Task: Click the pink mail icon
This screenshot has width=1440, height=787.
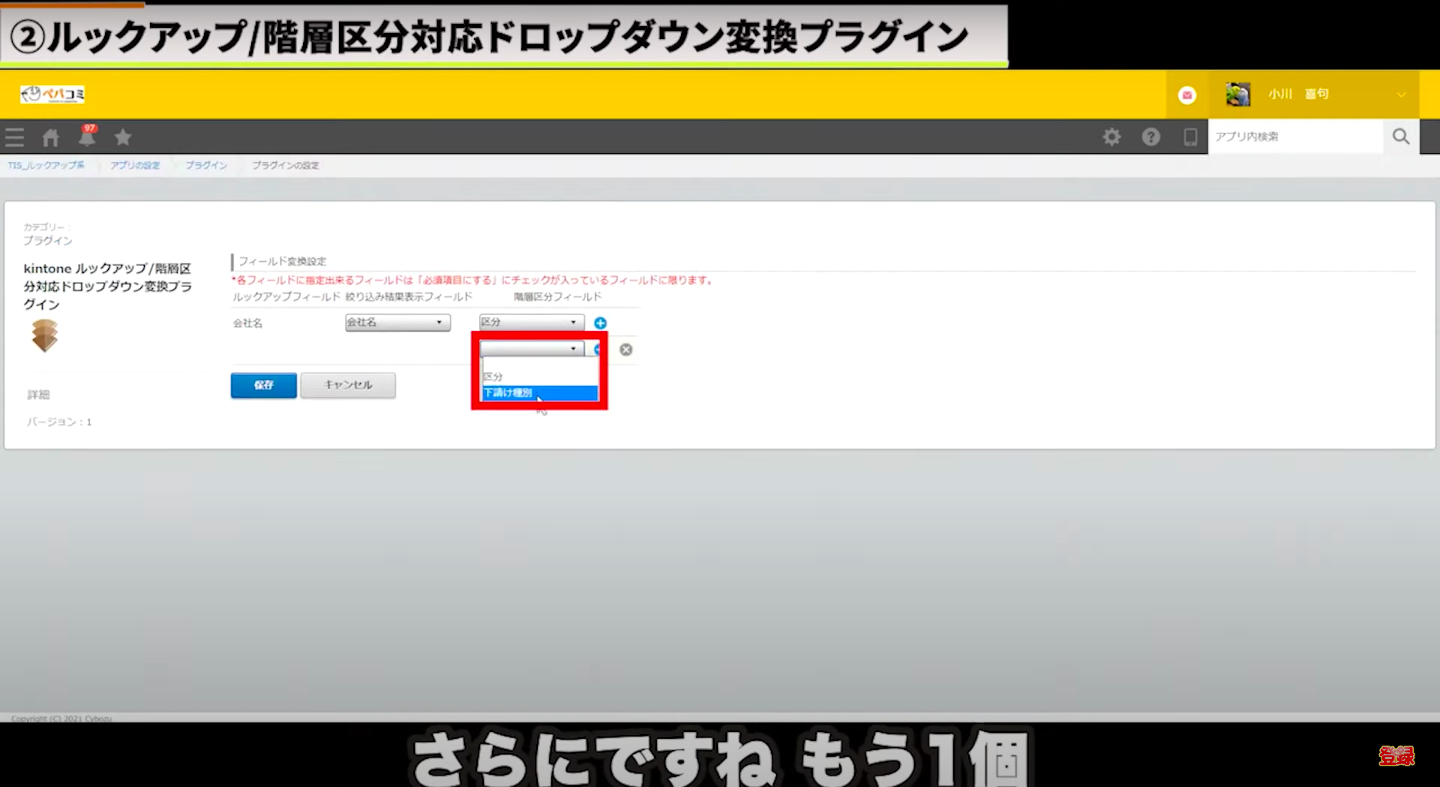Action: tap(1187, 95)
